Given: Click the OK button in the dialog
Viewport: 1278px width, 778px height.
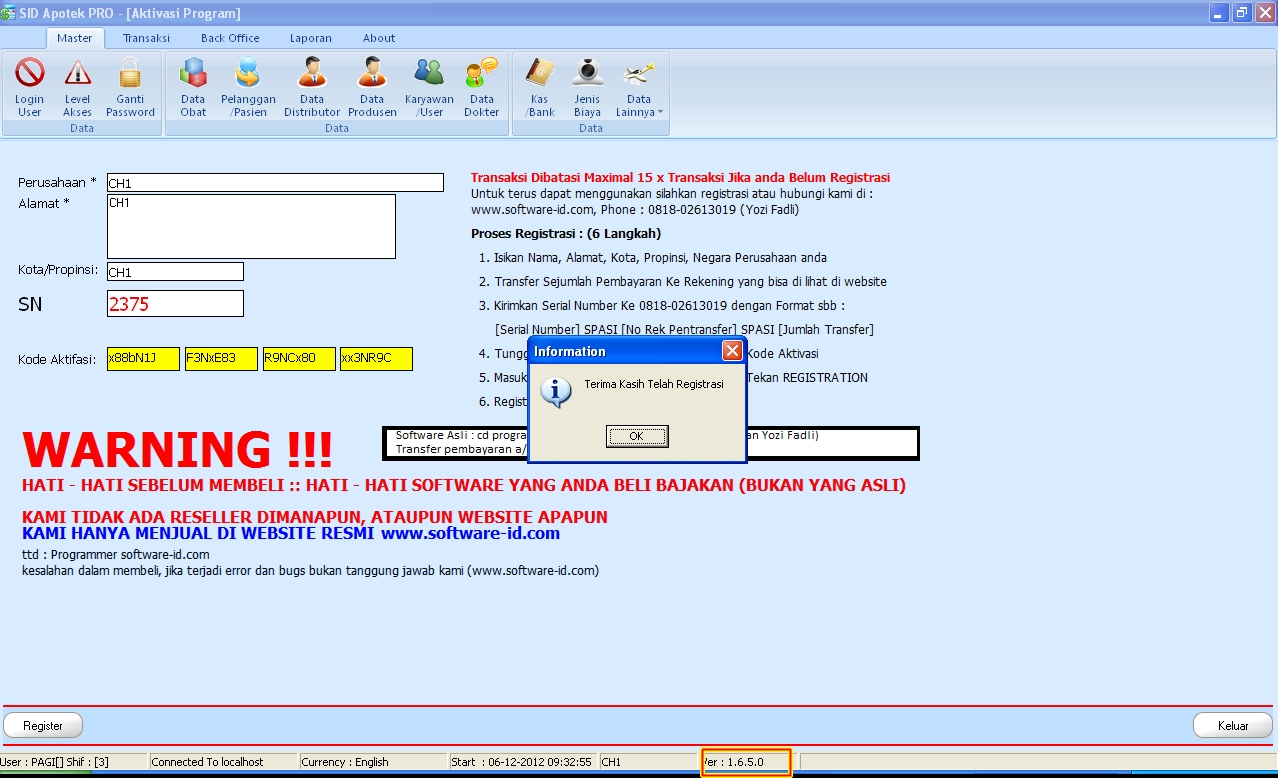Looking at the screenshot, I should (636, 436).
